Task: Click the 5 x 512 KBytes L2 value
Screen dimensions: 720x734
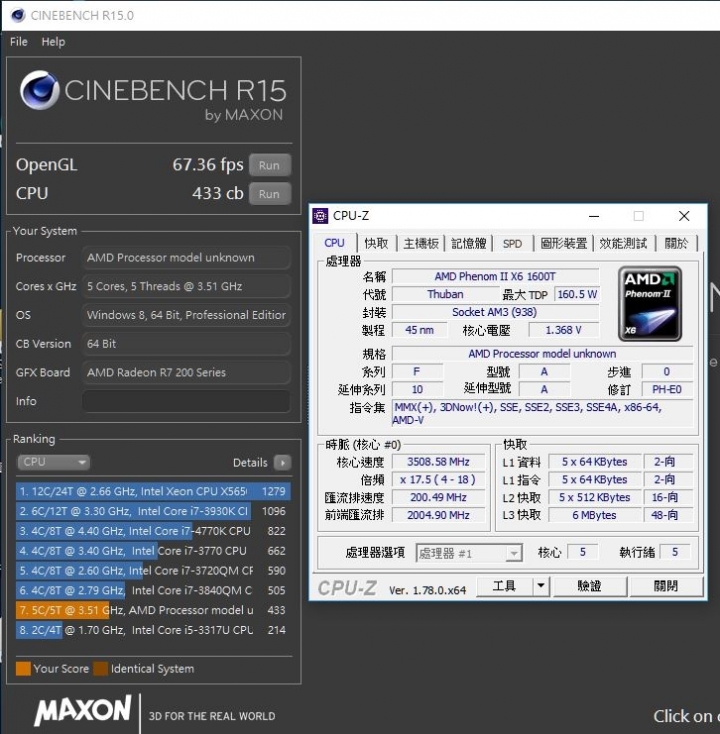Action: 595,497
